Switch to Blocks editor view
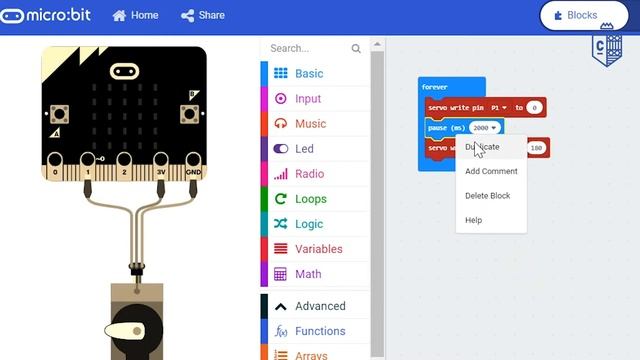The width and height of the screenshot is (640, 360). click(x=584, y=16)
